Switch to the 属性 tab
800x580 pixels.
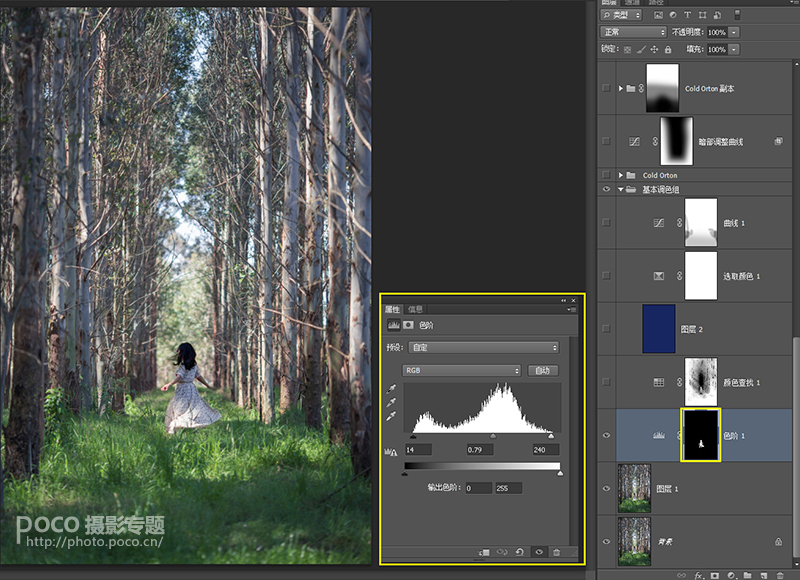pyautogui.click(x=392, y=309)
